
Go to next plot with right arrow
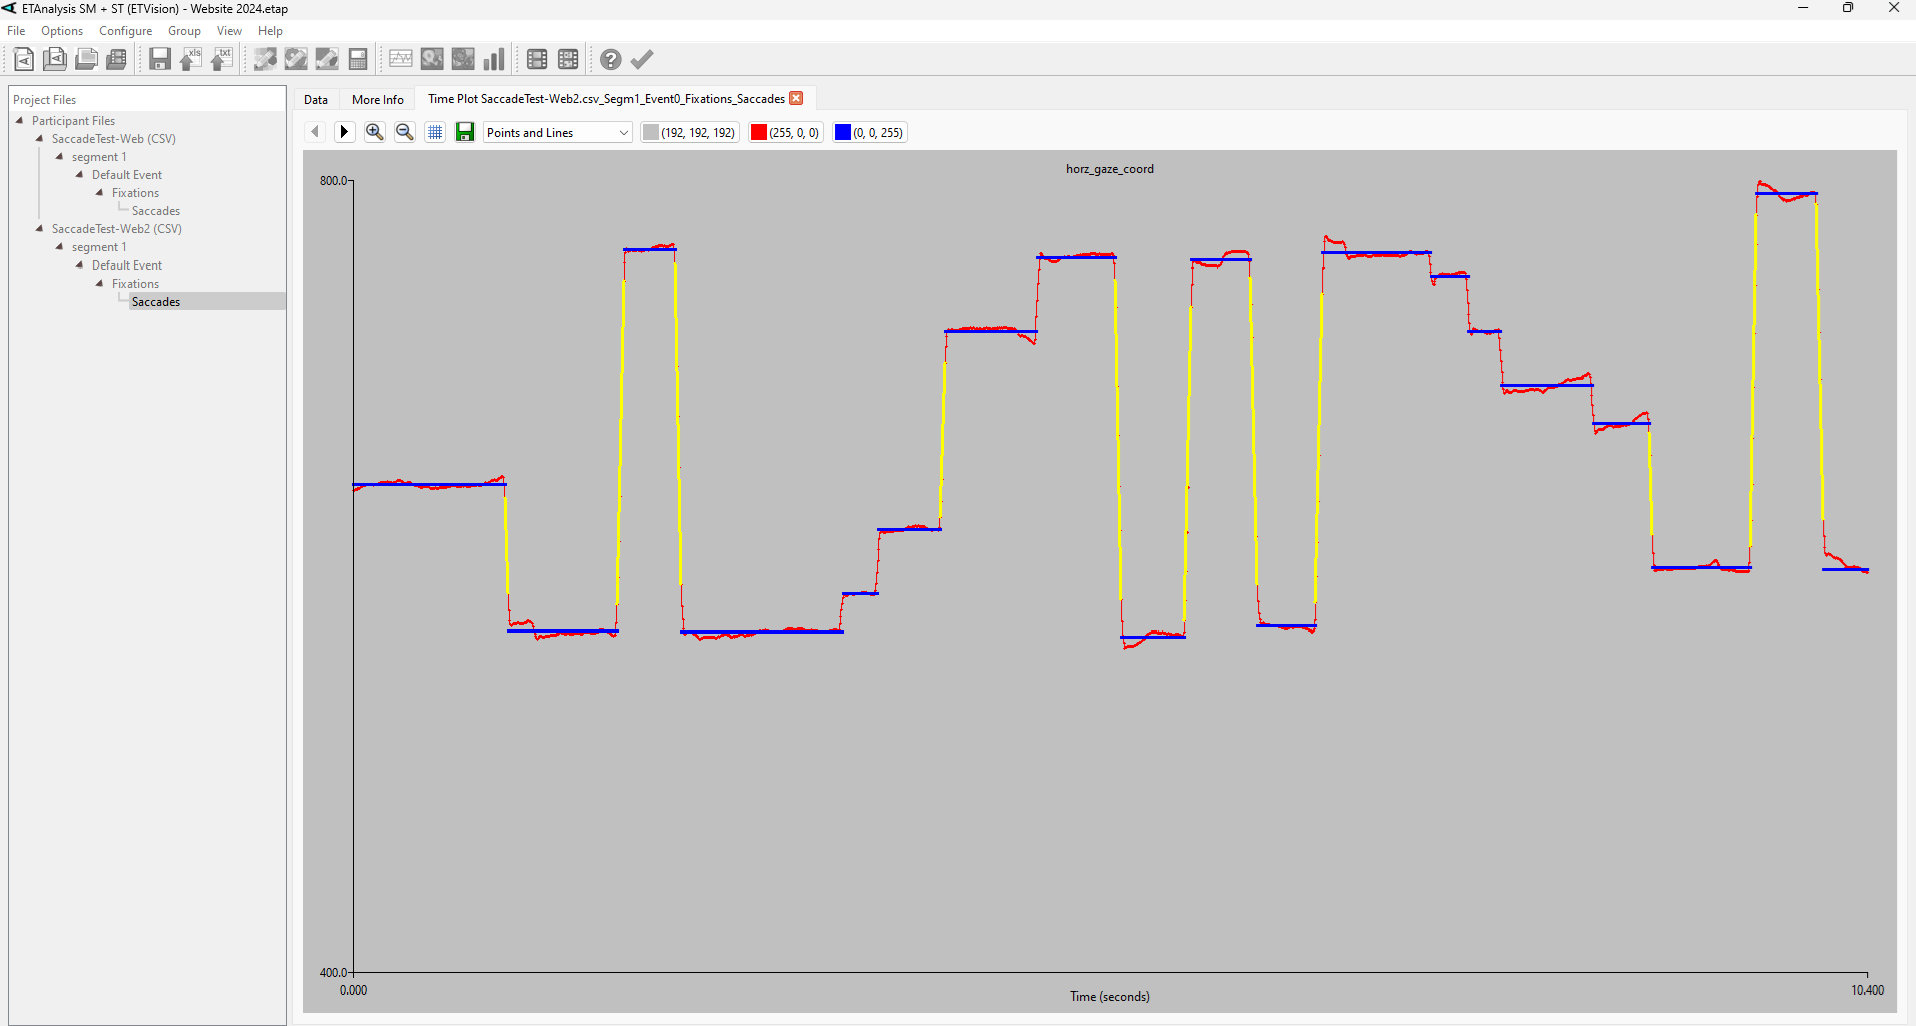(x=345, y=132)
